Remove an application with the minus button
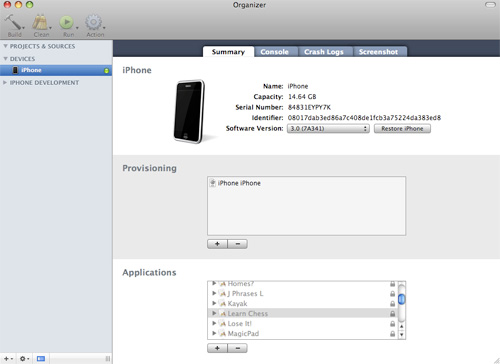Image resolution: width=500 pixels, height=364 pixels. (x=238, y=348)
